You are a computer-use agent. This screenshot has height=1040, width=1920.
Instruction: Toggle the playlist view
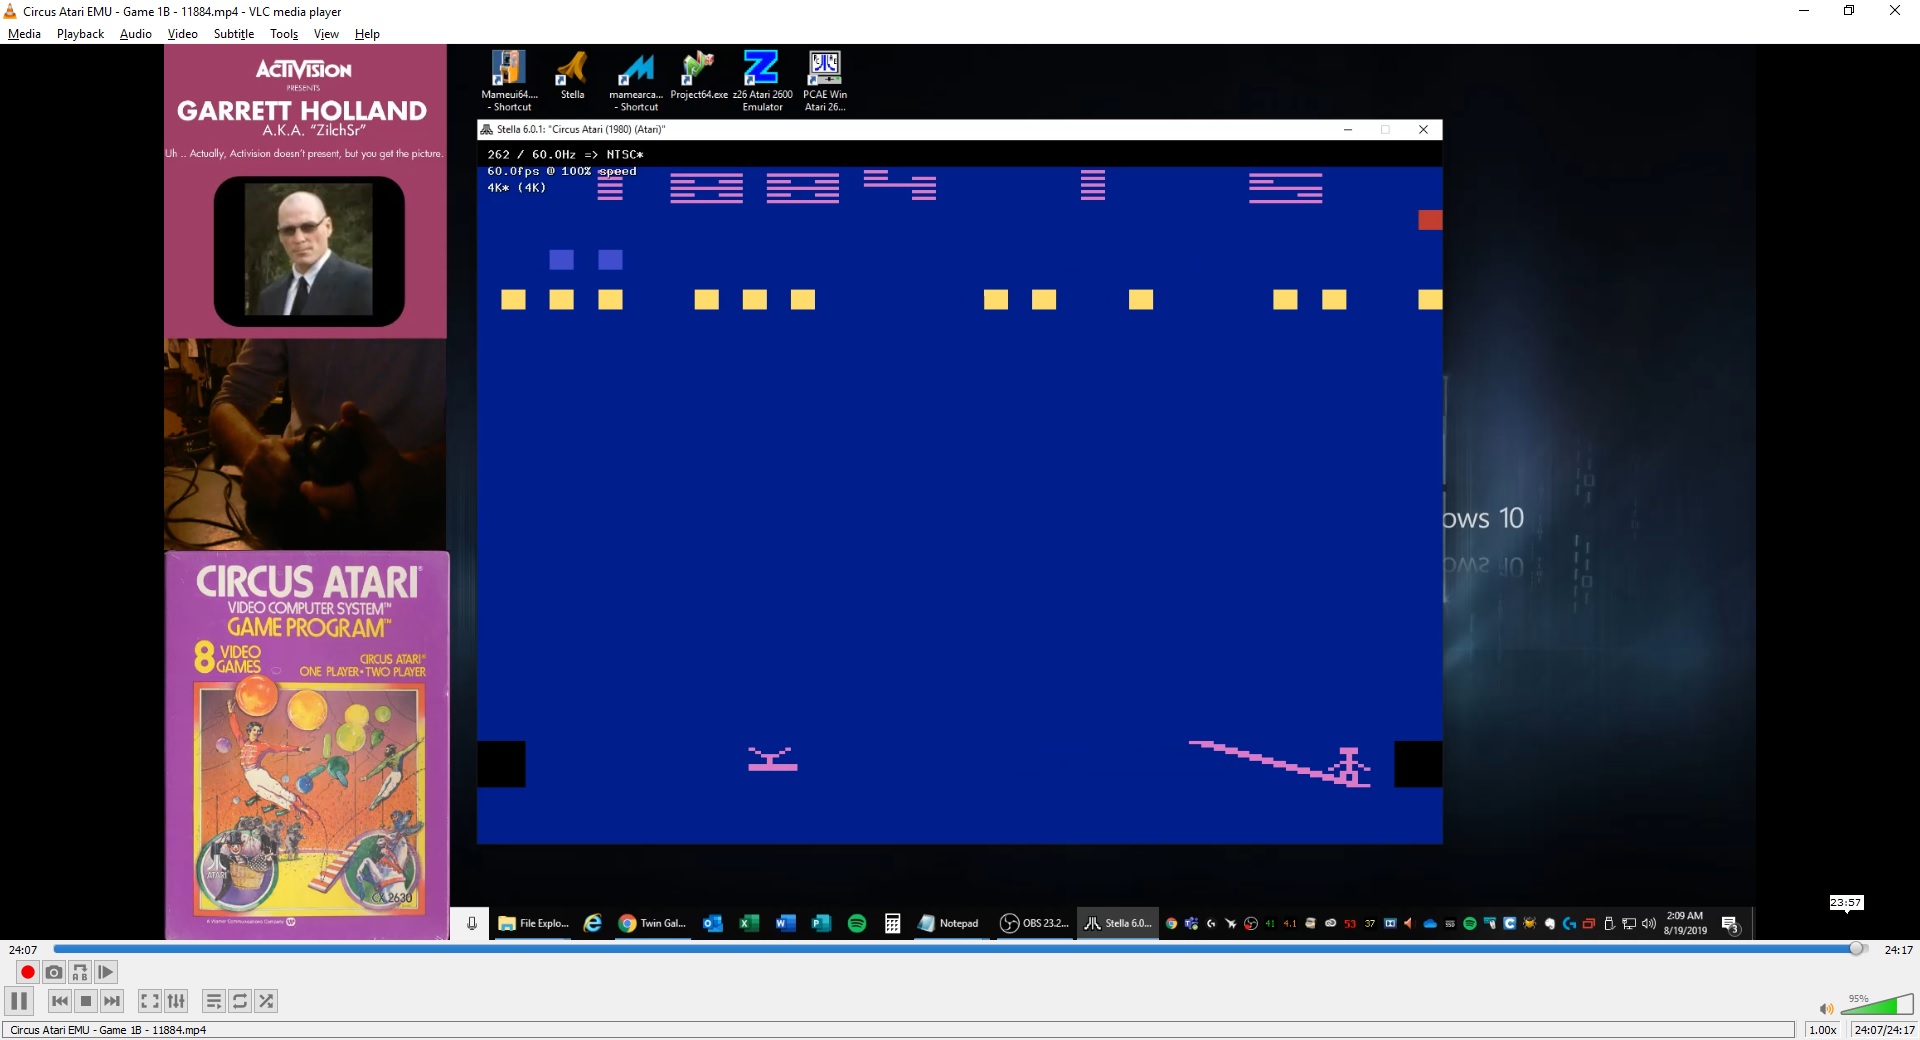click(213, 1001)
